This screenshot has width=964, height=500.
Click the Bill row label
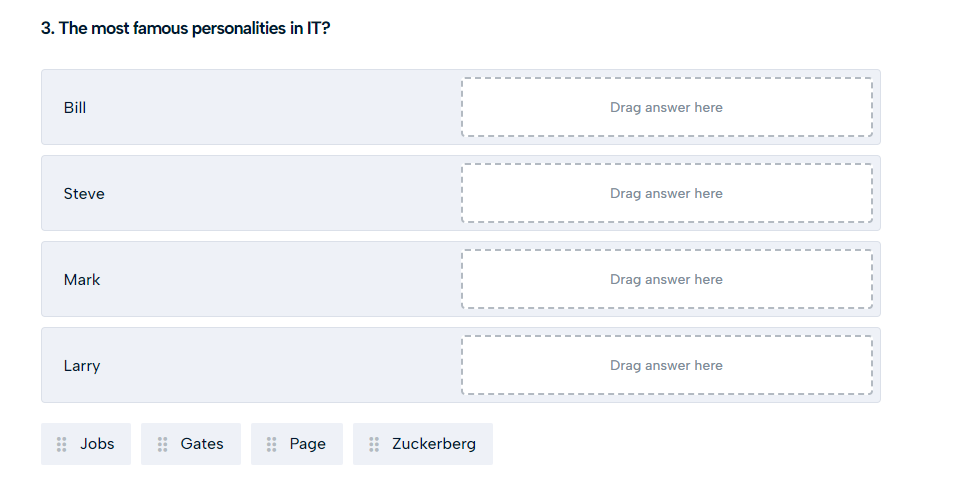75,107
